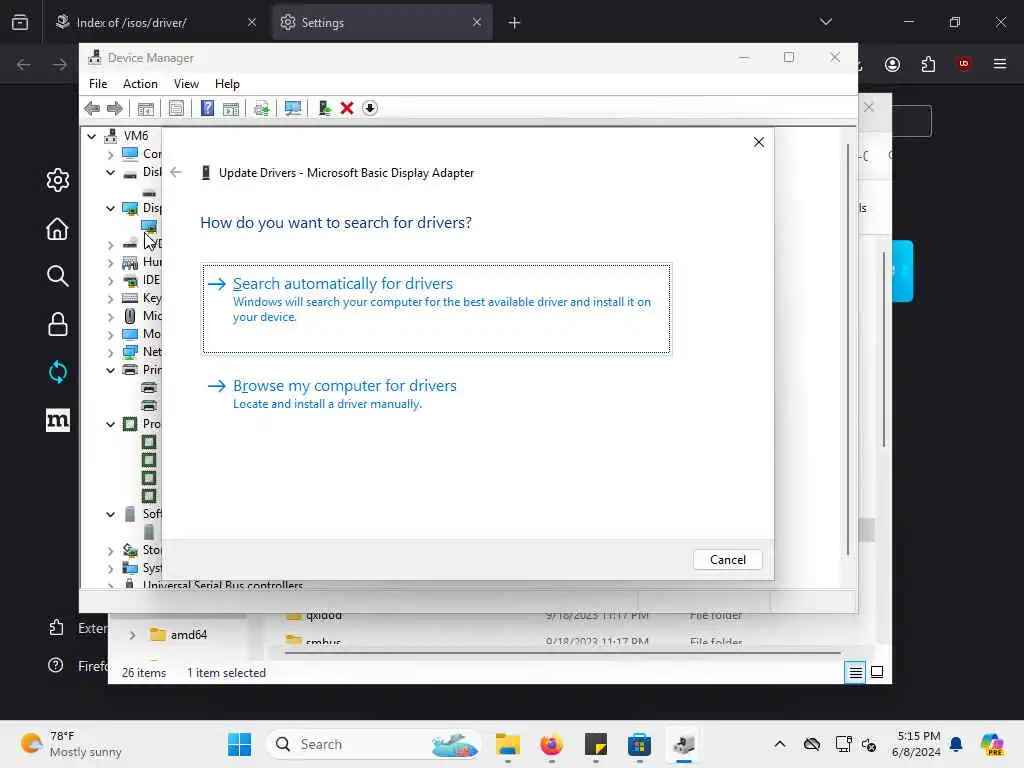Collapse the Print queues tree node
Viewport: 1024px width, 768px height.
pos(110,370)
